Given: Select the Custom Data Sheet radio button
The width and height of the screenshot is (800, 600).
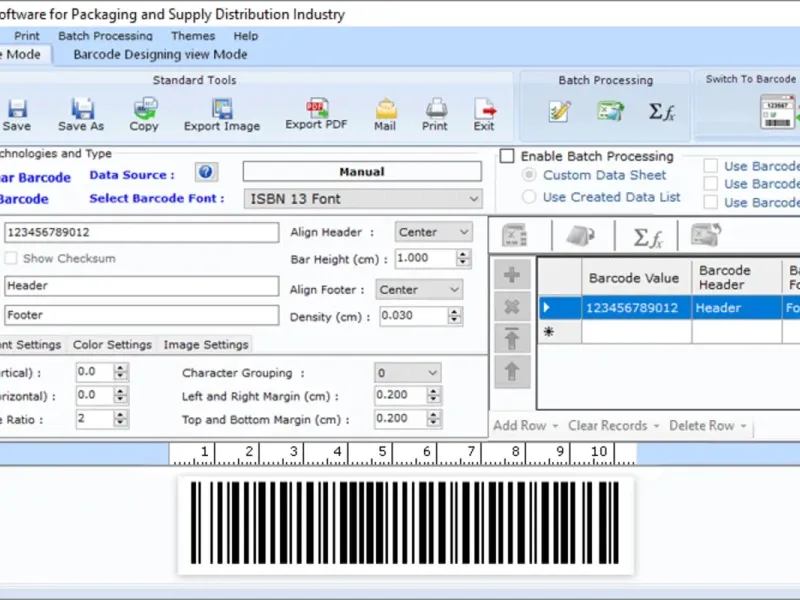Looking at the screenshot, I should click(529, 175).
